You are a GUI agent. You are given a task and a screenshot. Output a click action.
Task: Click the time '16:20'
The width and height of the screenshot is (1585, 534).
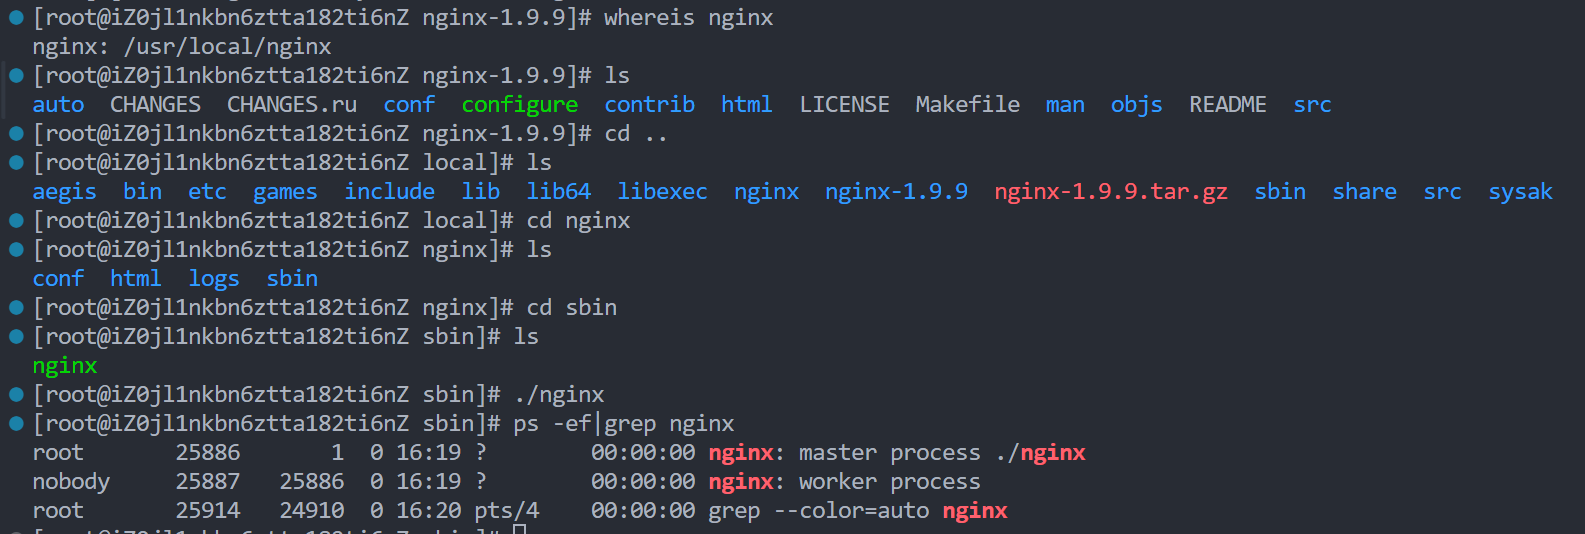[429, 511]
